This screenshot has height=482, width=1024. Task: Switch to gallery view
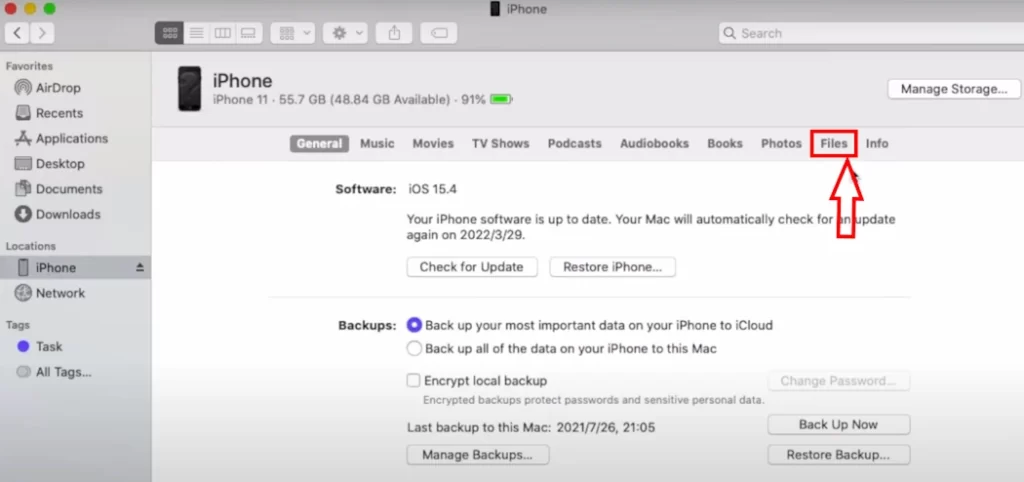click(249, 33)
